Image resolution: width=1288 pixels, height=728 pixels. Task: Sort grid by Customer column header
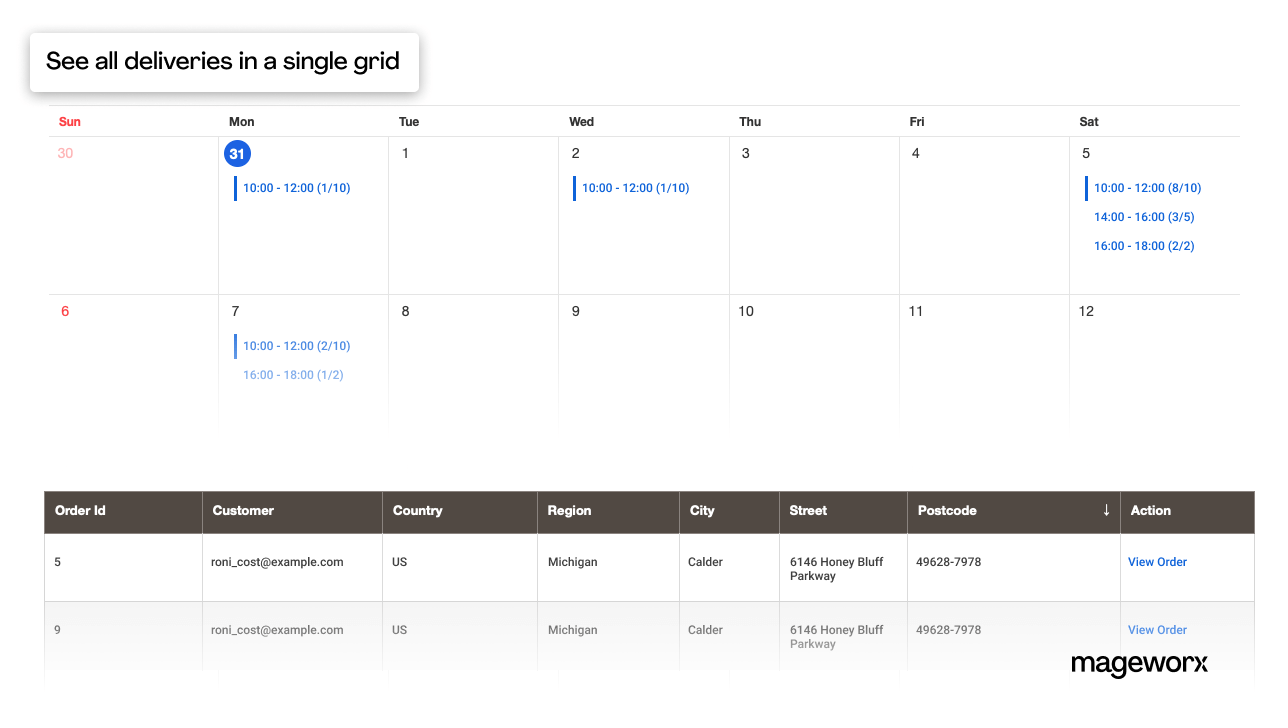pos(243,510)
